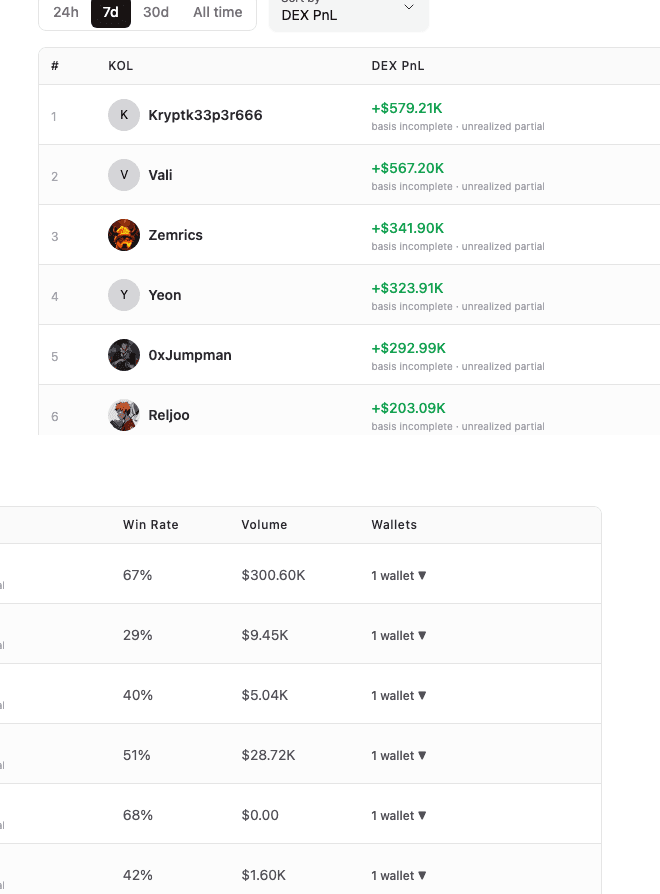Click the Wallets column header
The height and width of the screenshot is (894, 660).
click(x=394, y=525)
